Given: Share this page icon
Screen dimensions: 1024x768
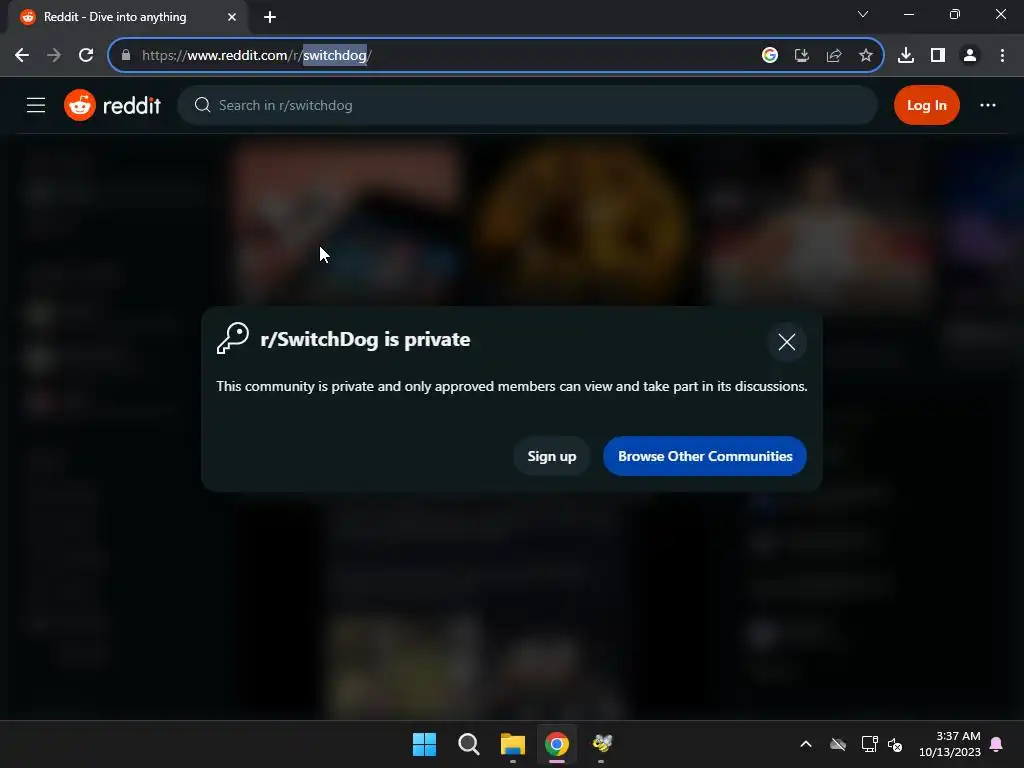Looking at the screenshot, I should (x=834, y=56).
